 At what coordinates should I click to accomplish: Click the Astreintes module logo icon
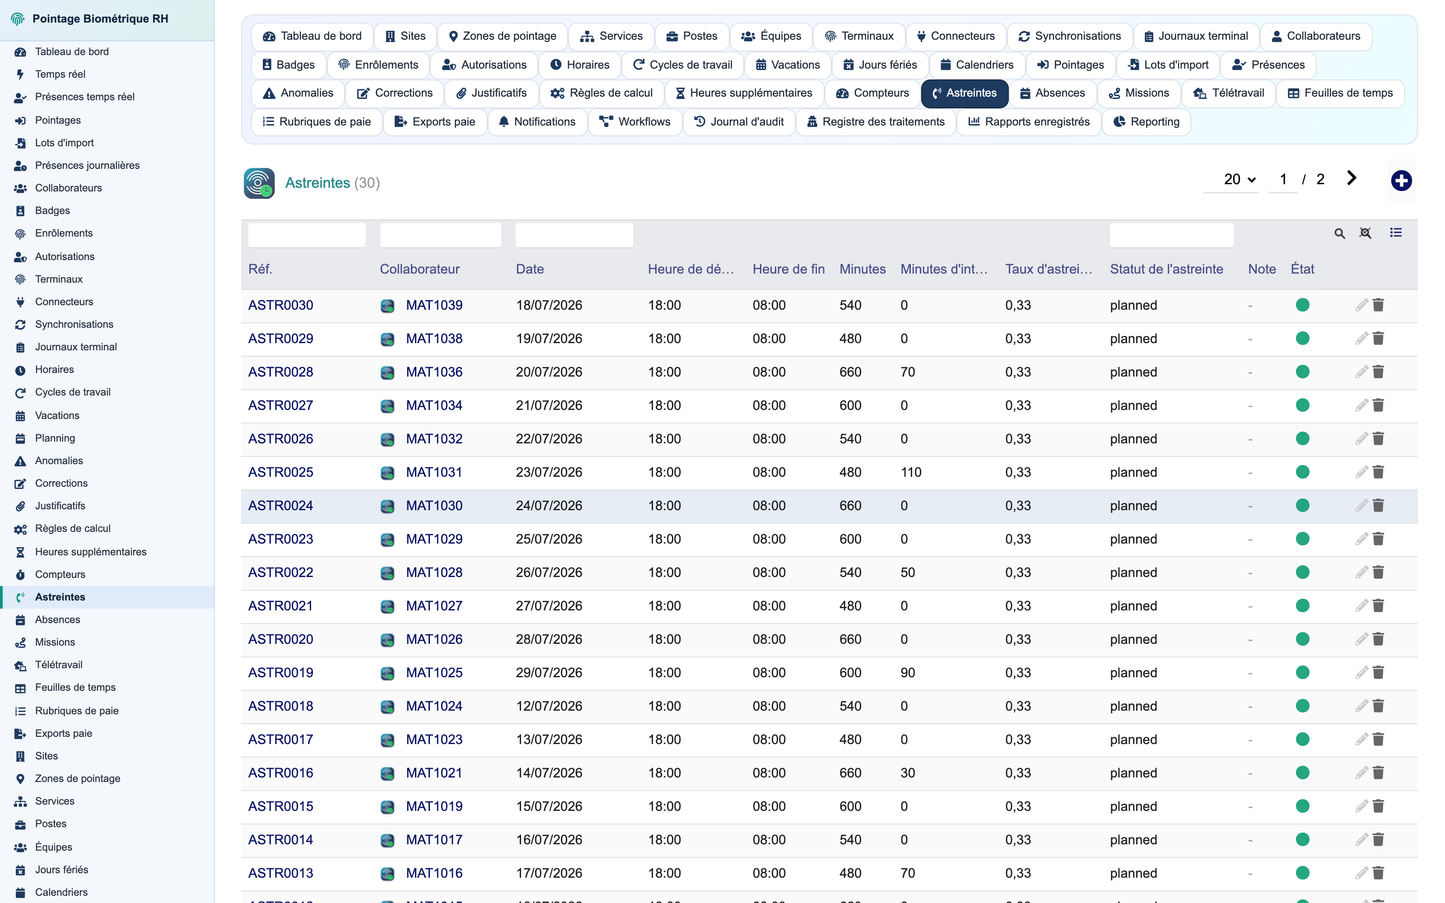click(259, 183)
